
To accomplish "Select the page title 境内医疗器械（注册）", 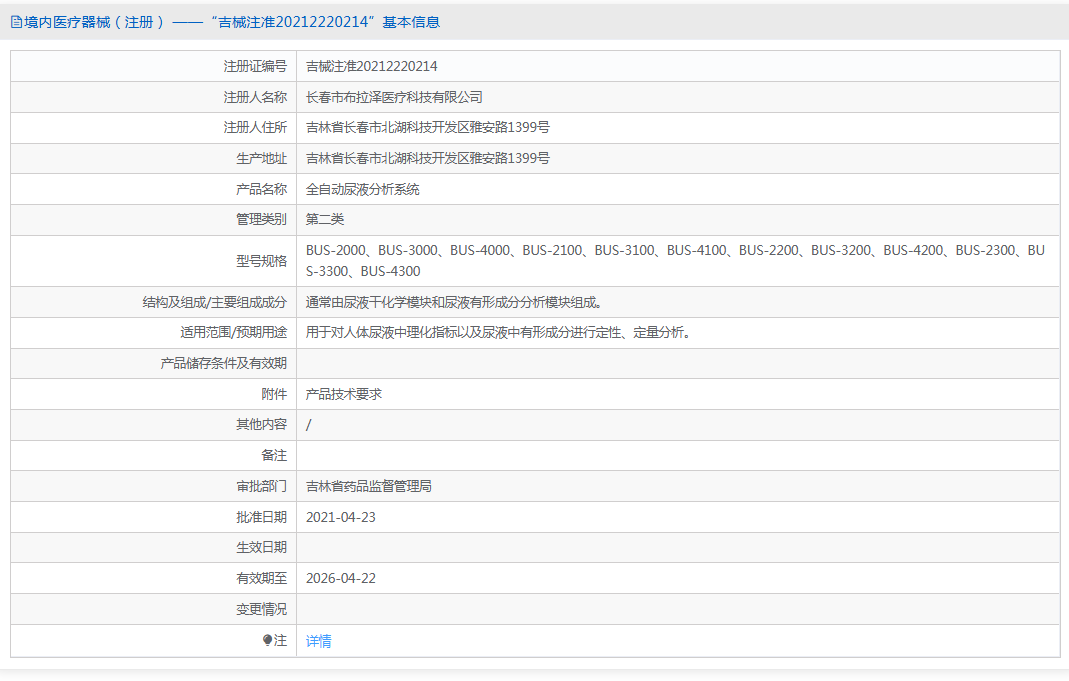I will click(94, 22).
